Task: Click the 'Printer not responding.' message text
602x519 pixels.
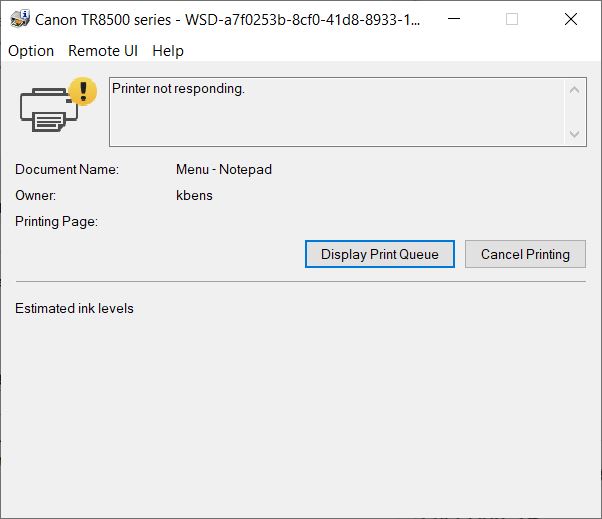Action: pyautogui.click(x=178, y=89)
